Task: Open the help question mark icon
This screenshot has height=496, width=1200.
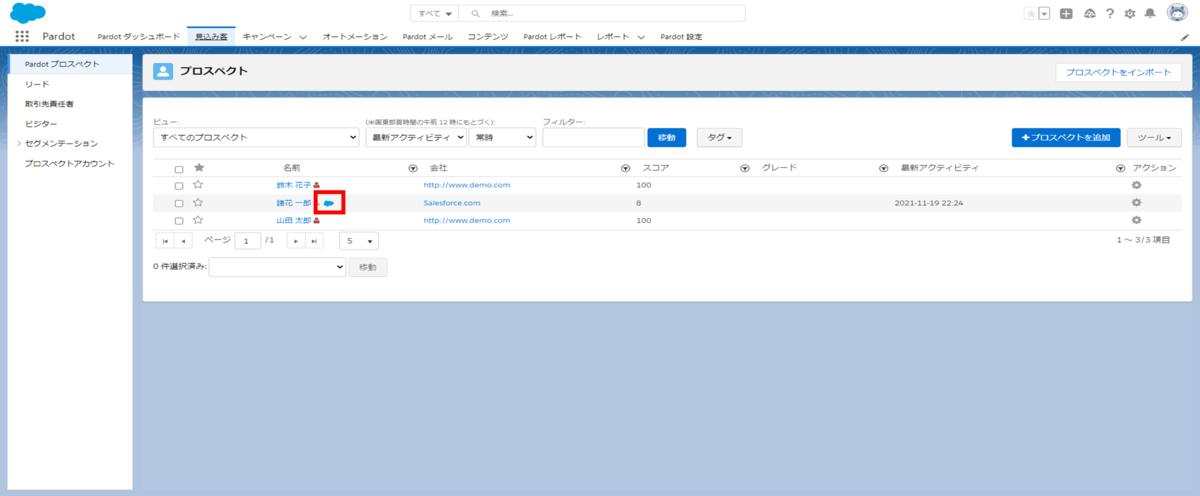Action: [1110, 13]
